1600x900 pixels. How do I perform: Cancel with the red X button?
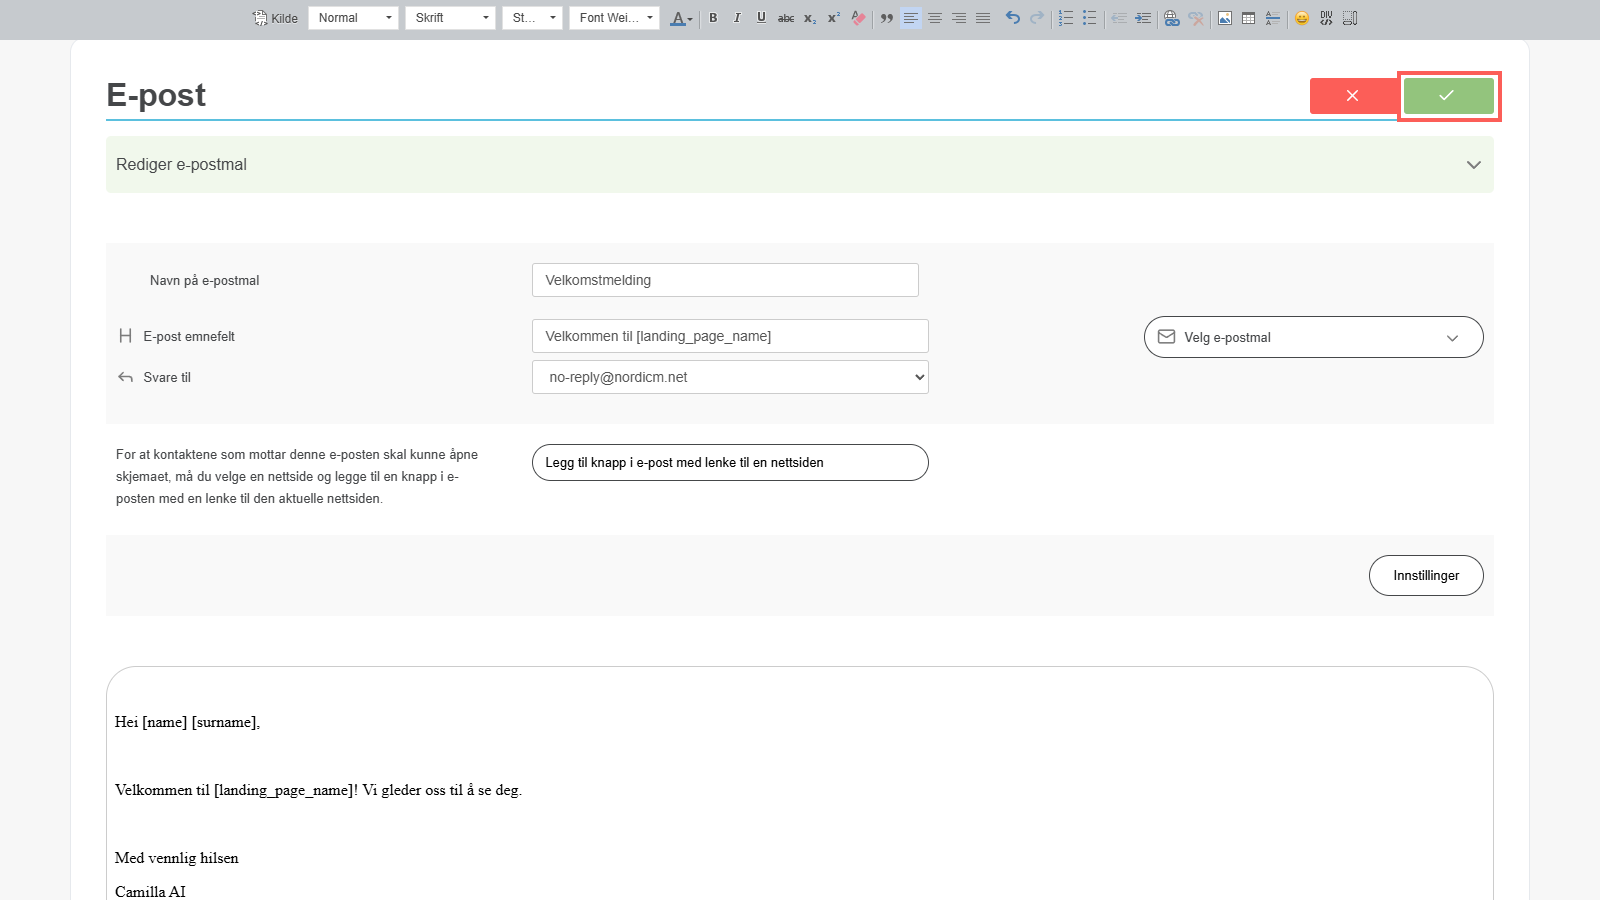point(1353,96)
